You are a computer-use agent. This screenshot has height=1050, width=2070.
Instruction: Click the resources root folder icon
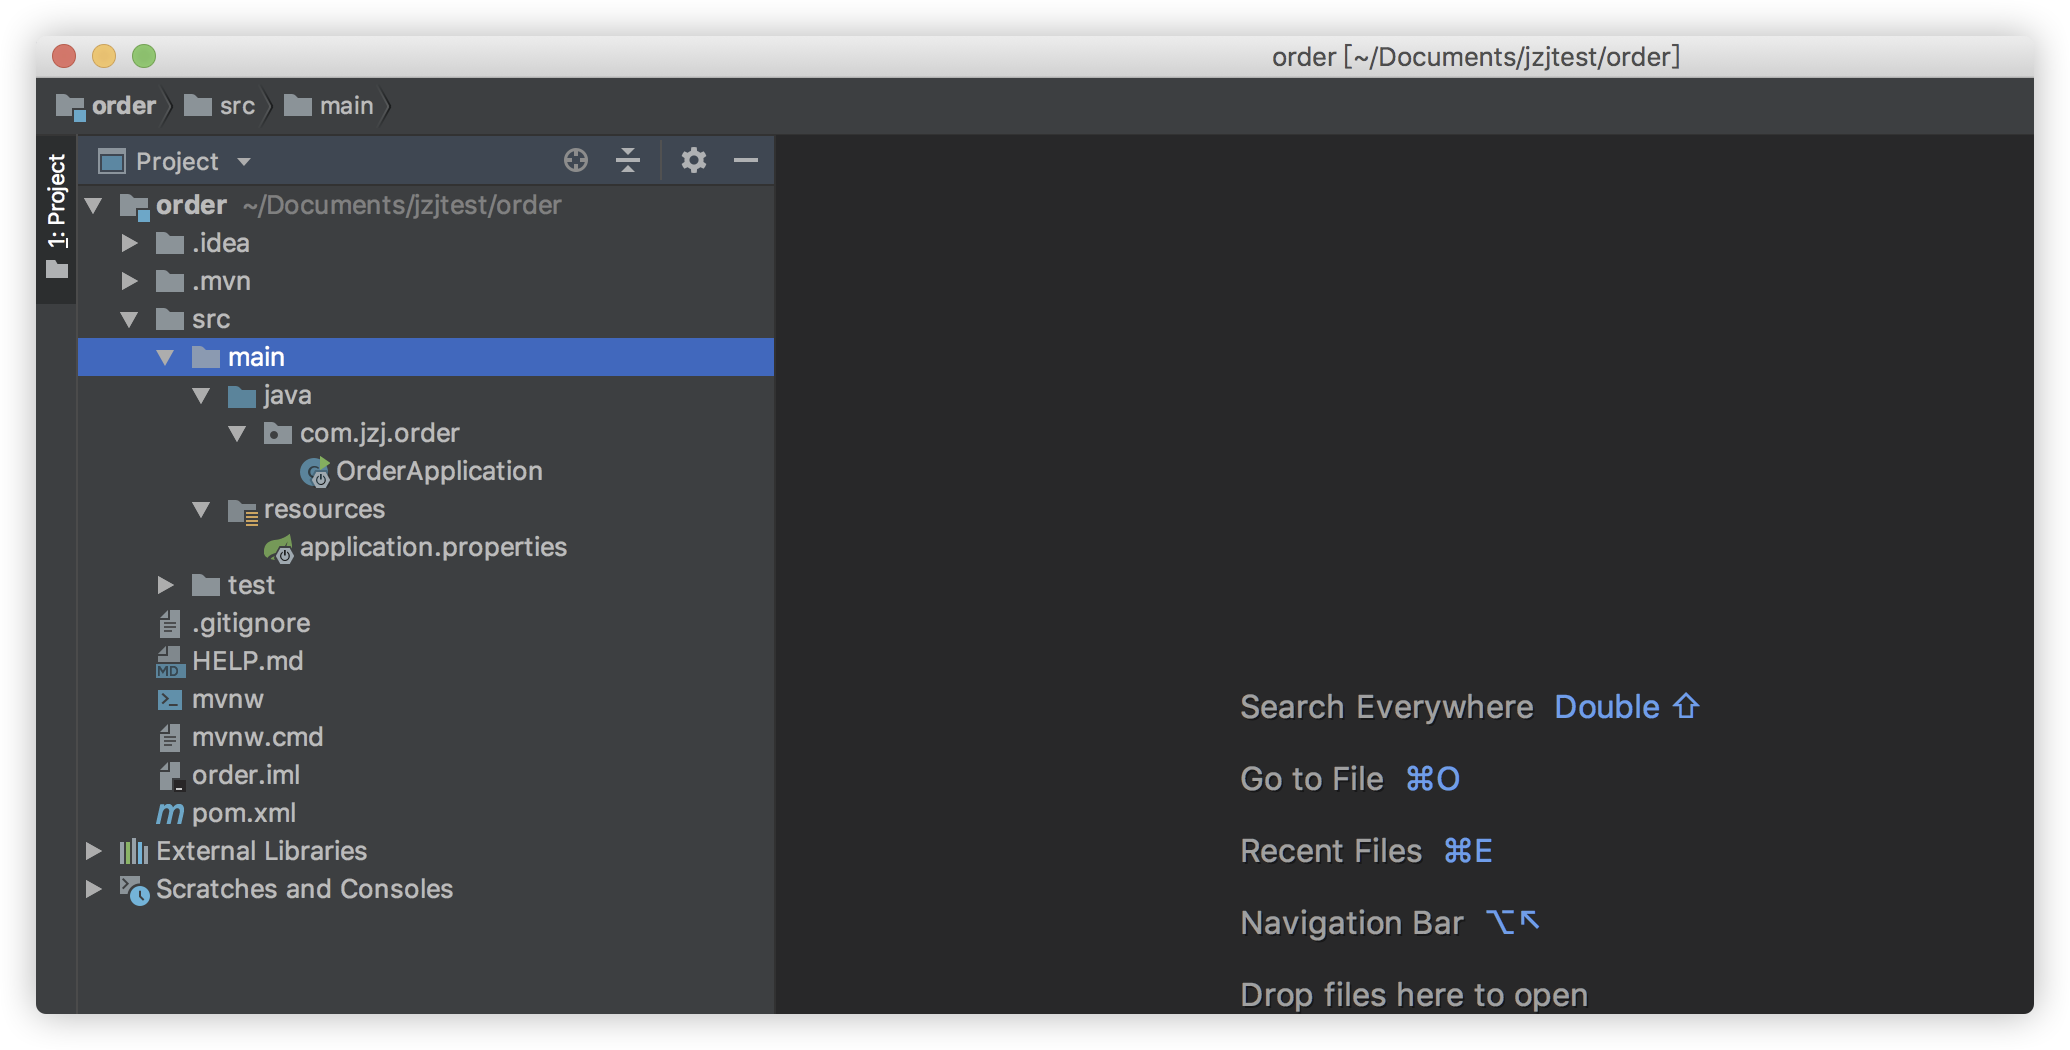pyautogui.click(x=243, y=511)
